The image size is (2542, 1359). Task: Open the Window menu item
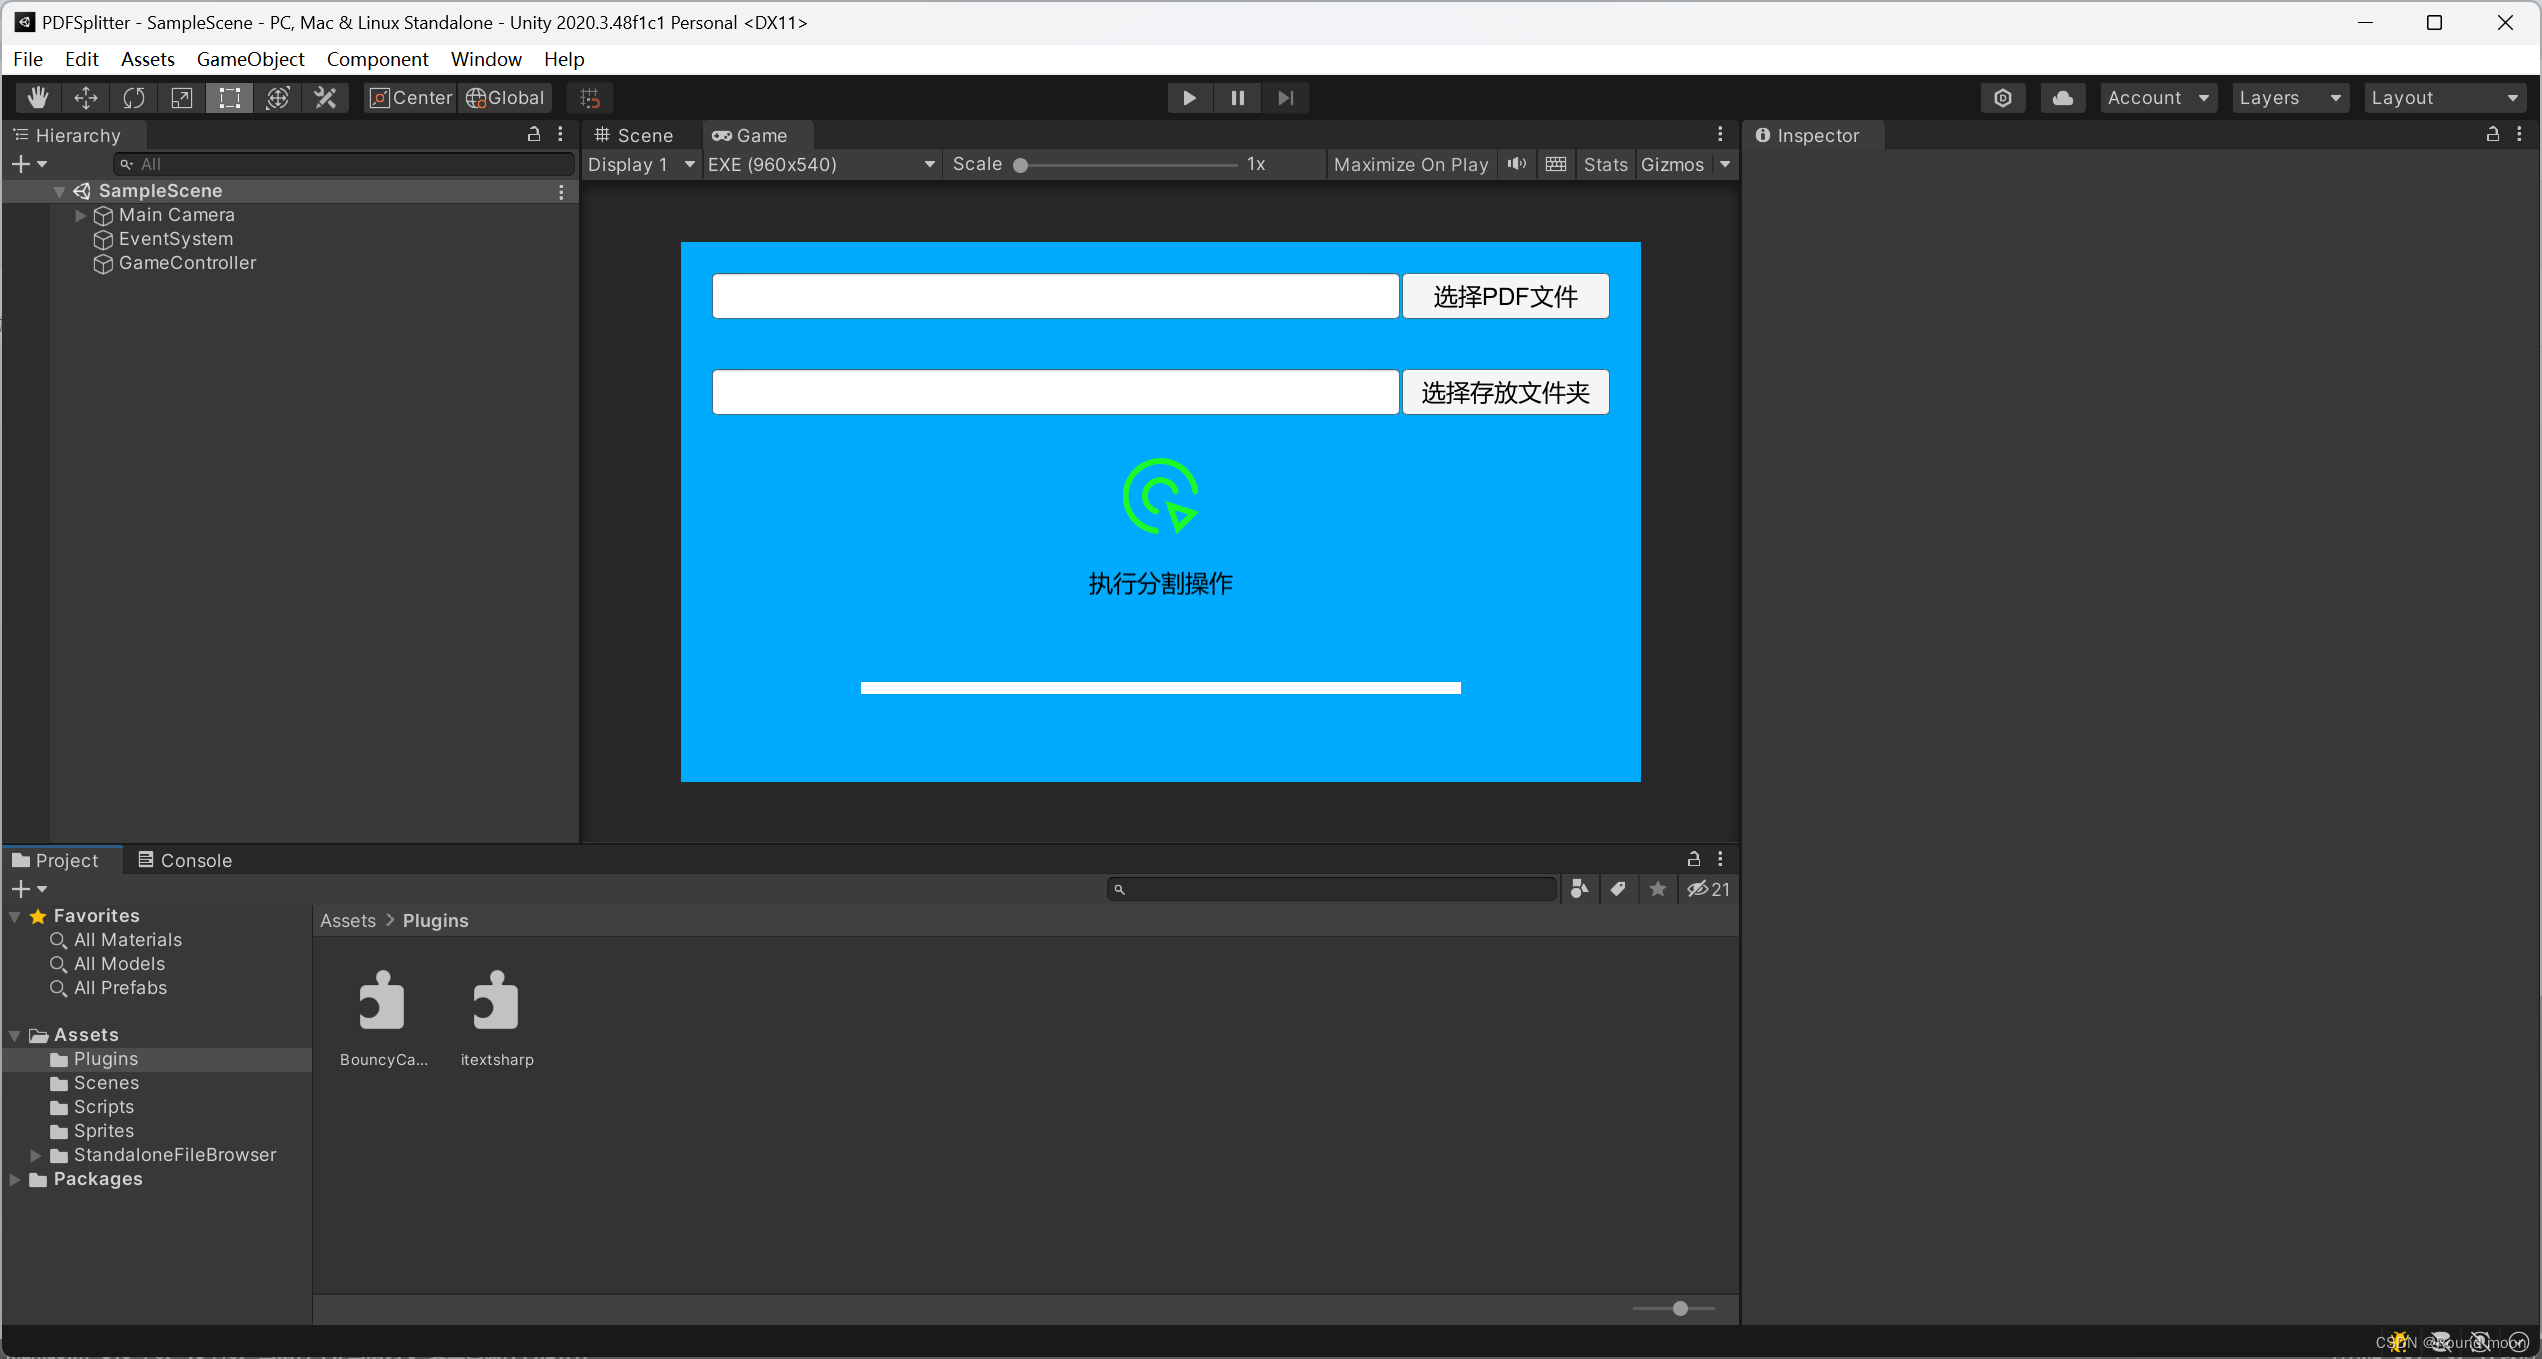click(486, 59)
